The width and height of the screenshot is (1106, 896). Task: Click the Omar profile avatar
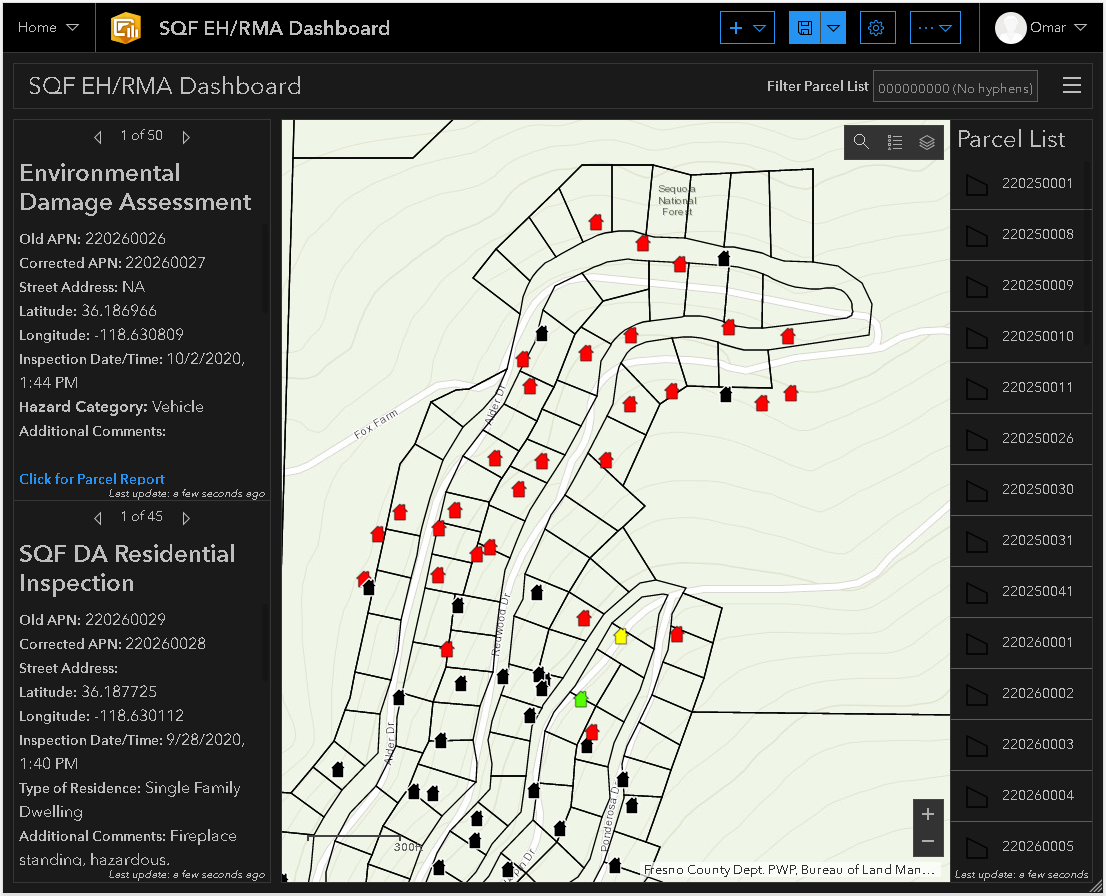(1010, 28)
